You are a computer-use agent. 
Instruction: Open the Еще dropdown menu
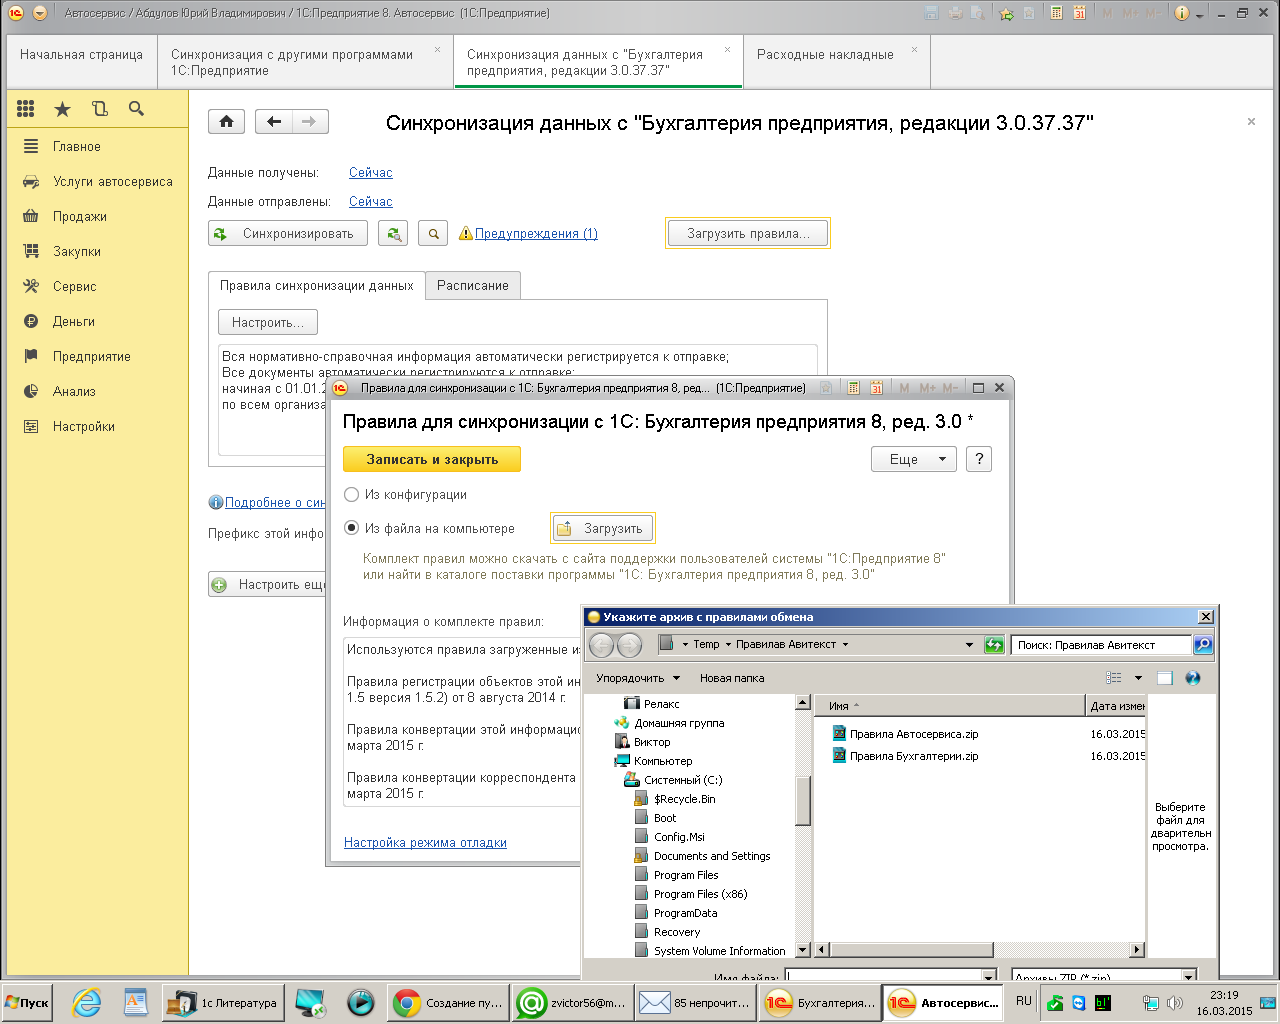914,459
